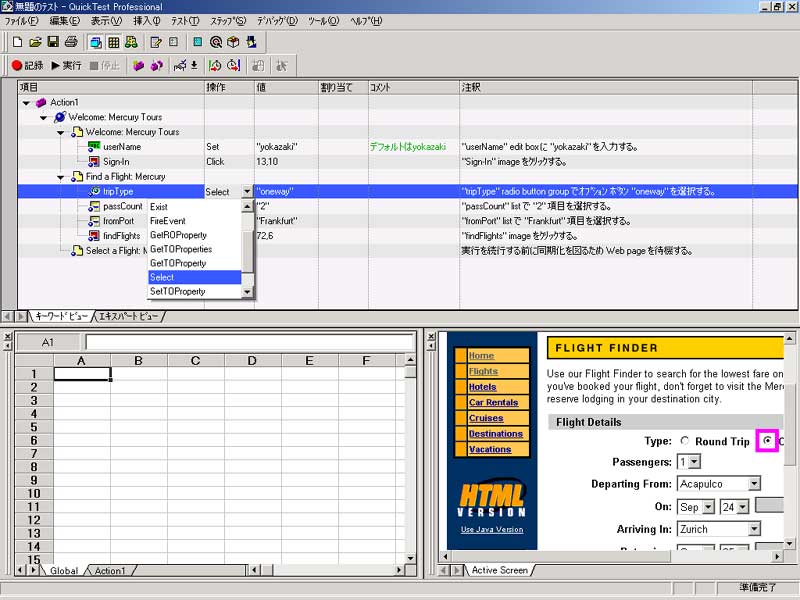Select the findFlights step row
The width and height of the screenshot is (800, 600).
click(407, 236)
